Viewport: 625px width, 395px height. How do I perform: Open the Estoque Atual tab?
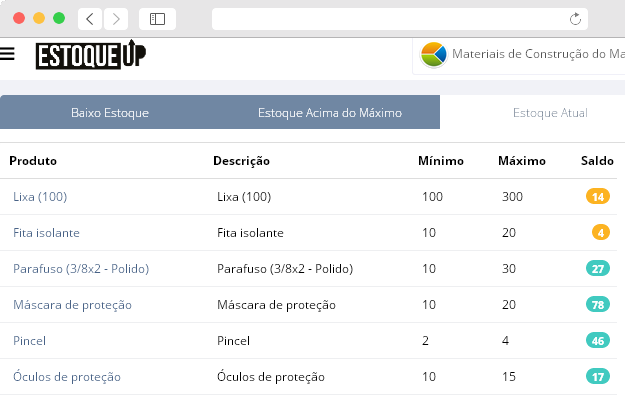tap(550, 113)
